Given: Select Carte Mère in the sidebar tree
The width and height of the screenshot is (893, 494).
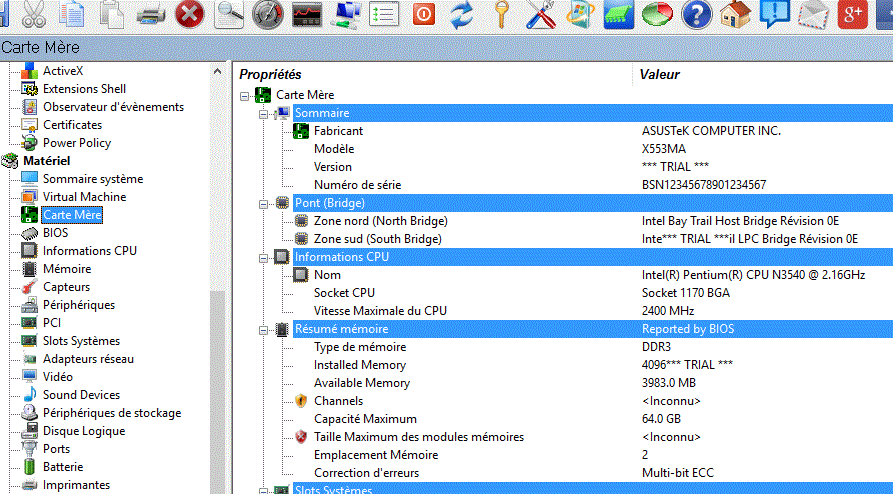Looking at the screenshot, I should [72, 215].
